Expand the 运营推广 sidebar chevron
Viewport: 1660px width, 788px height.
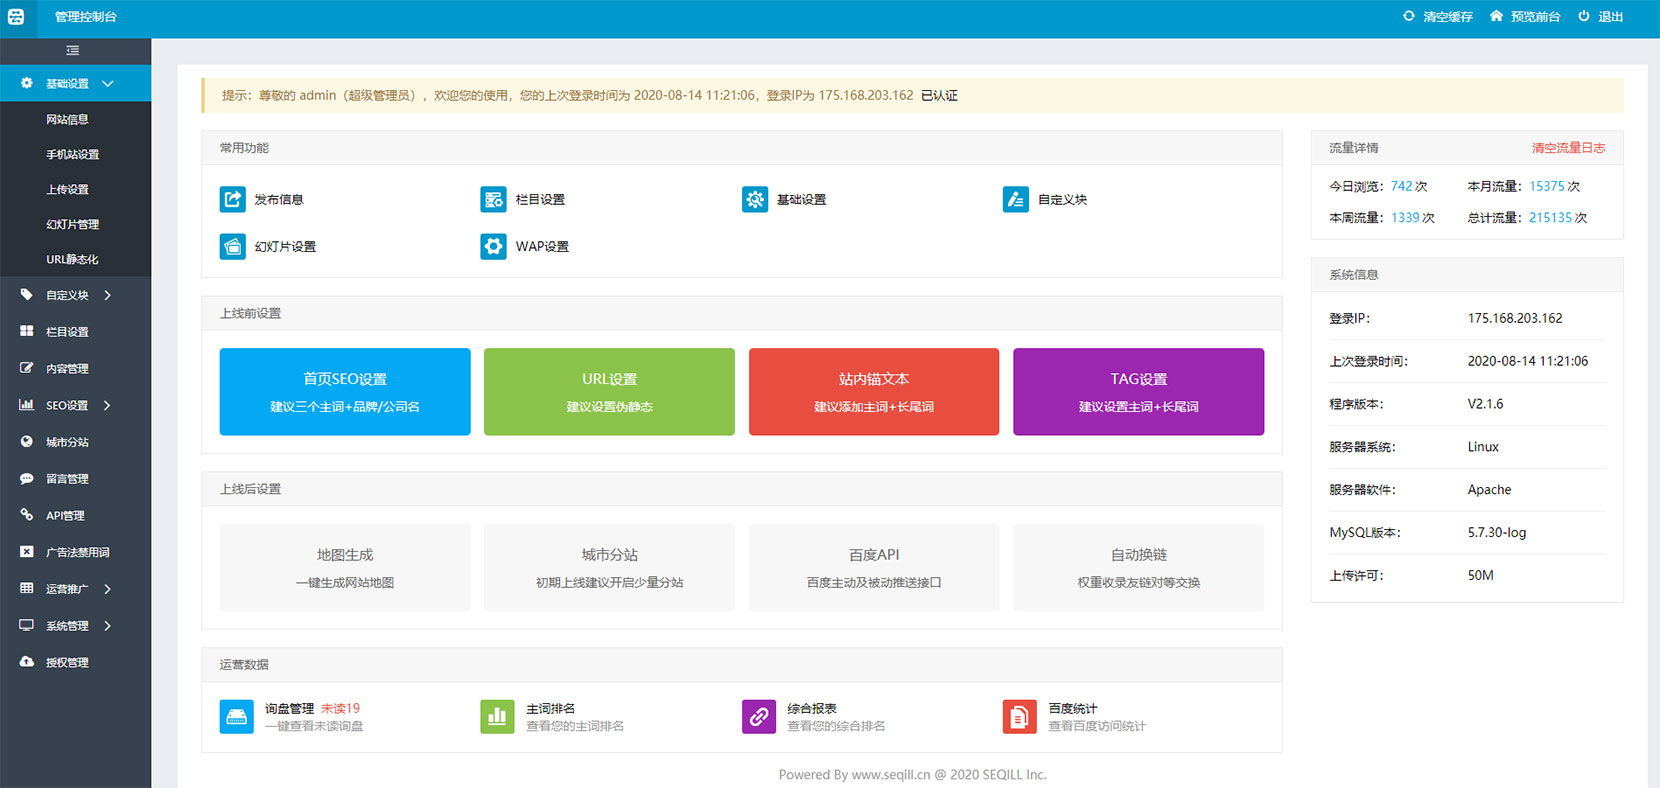[108, 589]
